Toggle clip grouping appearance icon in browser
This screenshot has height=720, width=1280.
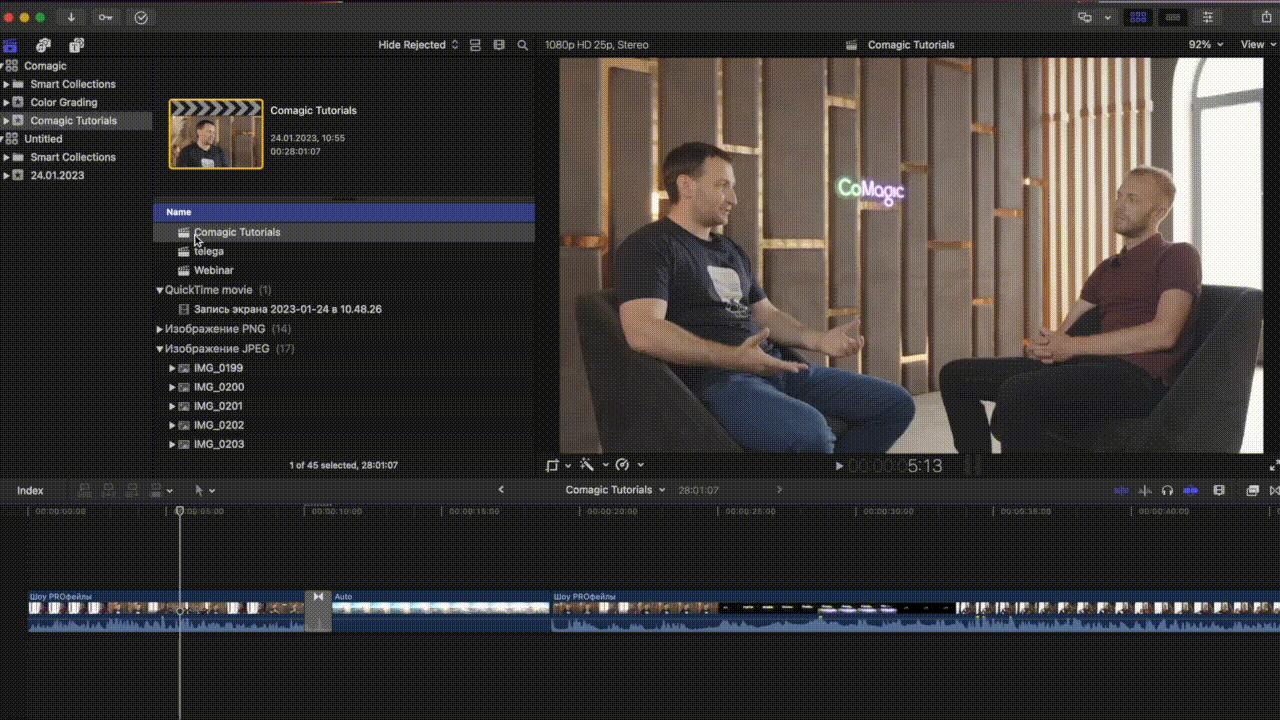[x=475, y=45]
